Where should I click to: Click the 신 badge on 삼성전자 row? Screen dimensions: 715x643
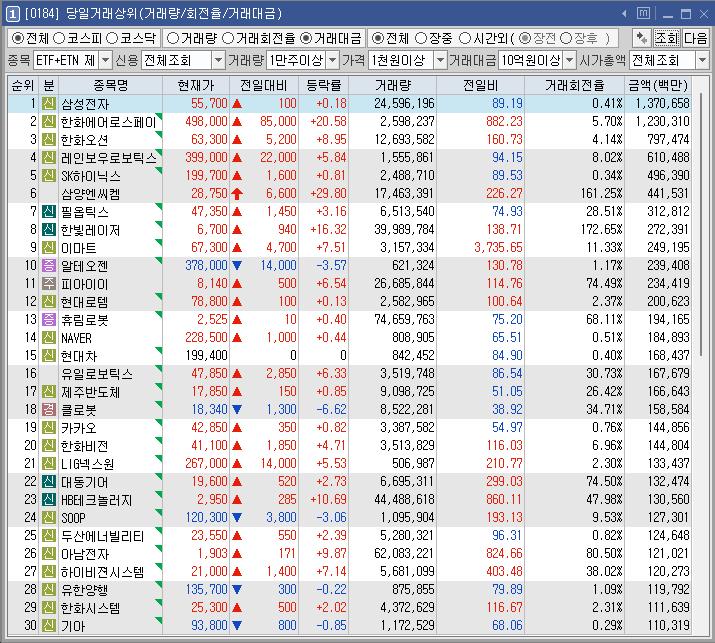(x=49, y=104)
